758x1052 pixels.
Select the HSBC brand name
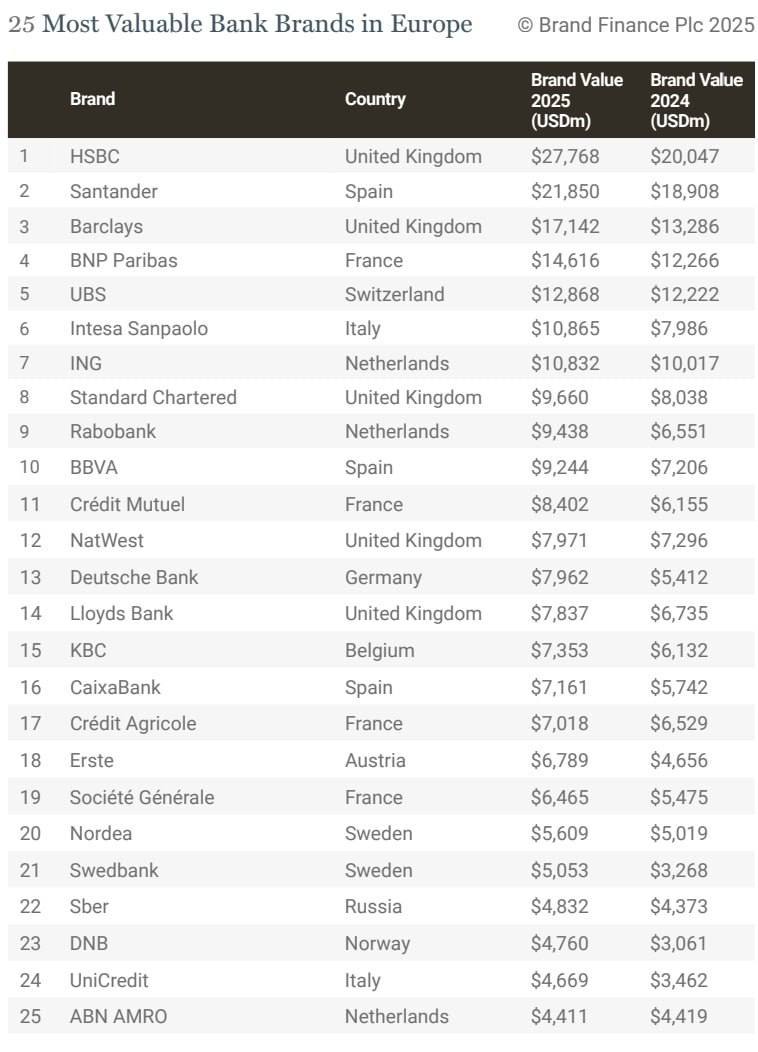coord(95,156)
